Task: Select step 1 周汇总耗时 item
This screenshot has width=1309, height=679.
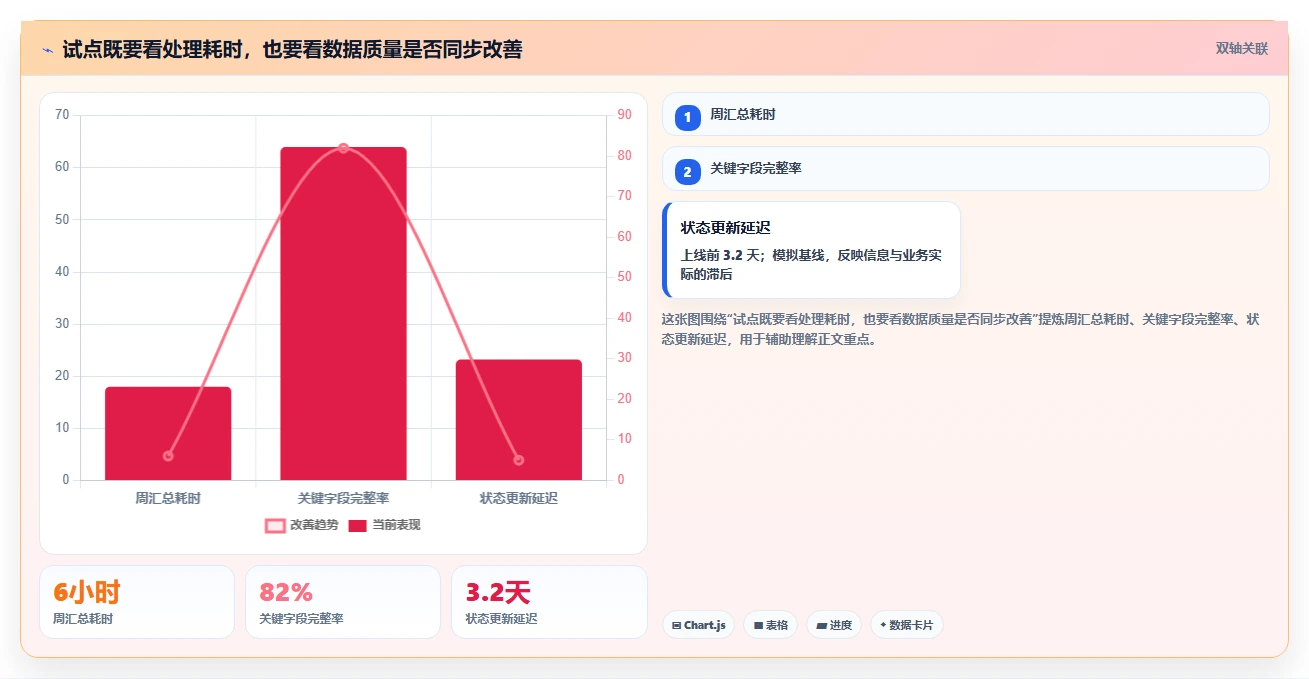Action: [x=965, y=114]
